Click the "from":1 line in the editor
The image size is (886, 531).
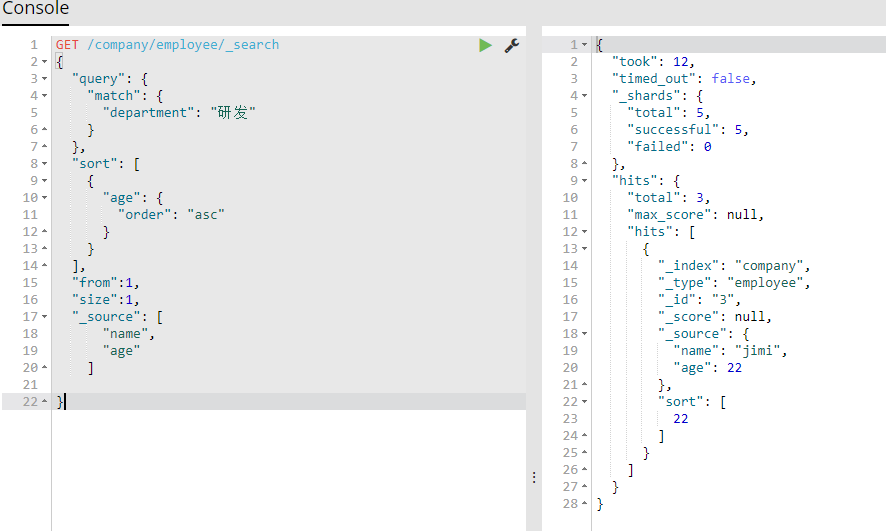(106, 282)
